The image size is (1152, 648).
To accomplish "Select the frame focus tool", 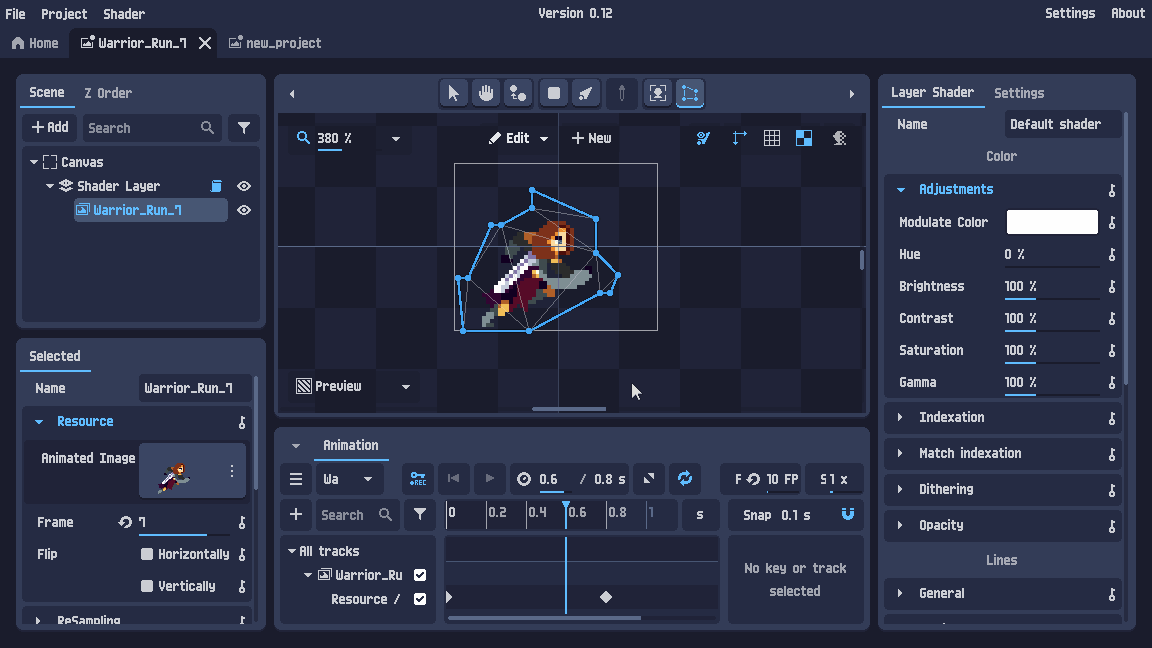I will pos(658,93).
